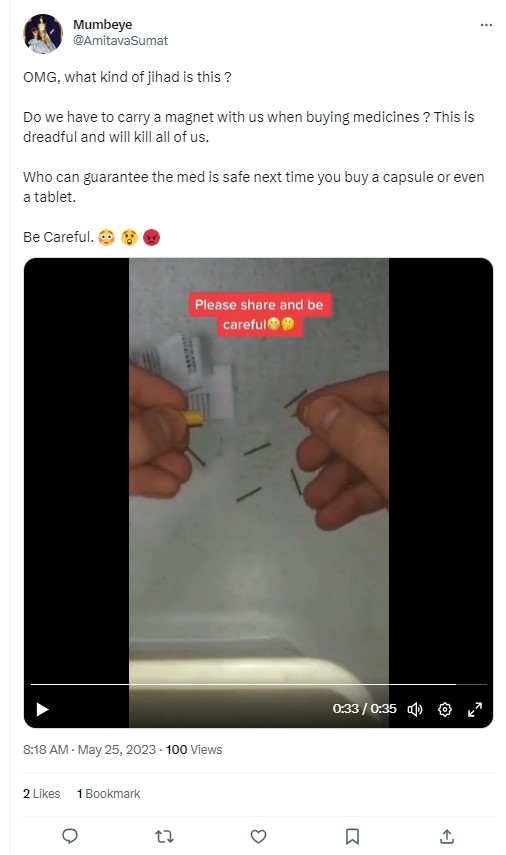The width and height of the screenshot is (506, 855).
Task: Open the Mumbeye display name link
Action: (103, 25)
